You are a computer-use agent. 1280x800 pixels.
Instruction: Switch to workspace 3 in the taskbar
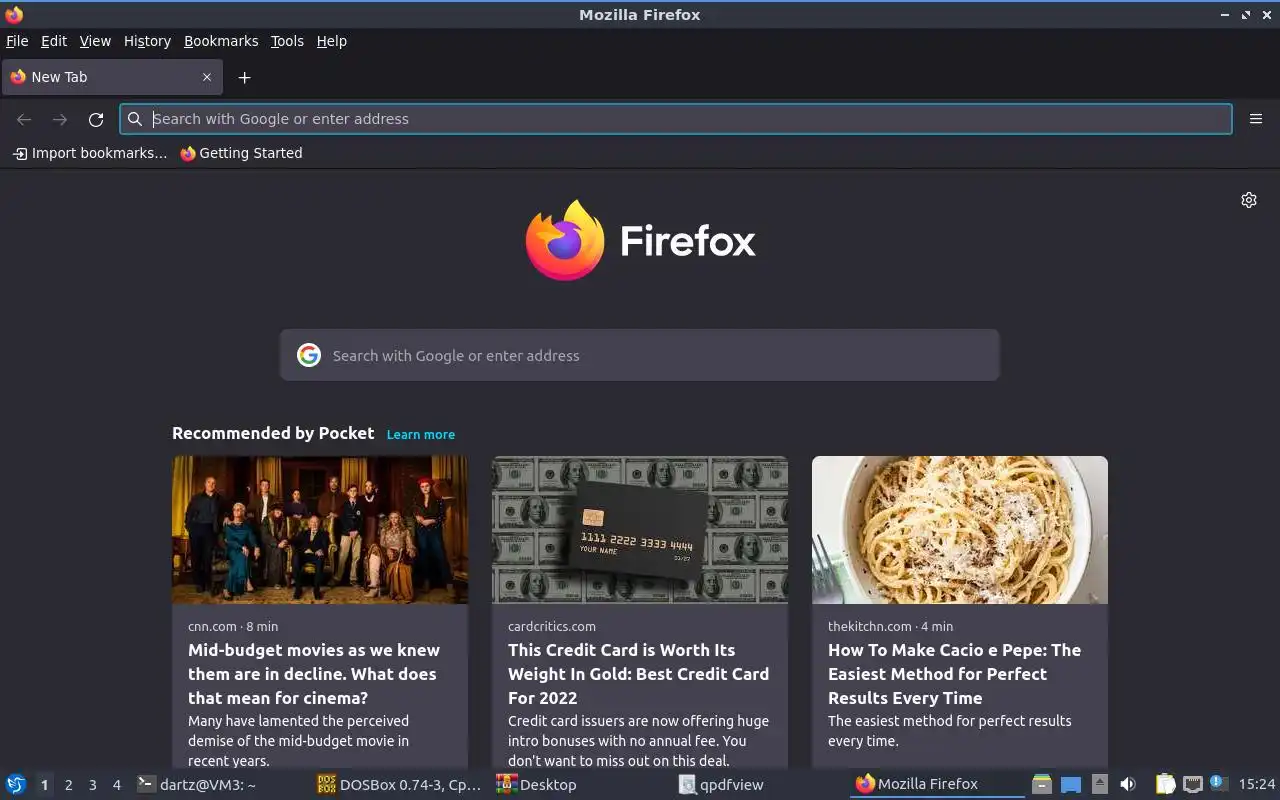point(92,785)
